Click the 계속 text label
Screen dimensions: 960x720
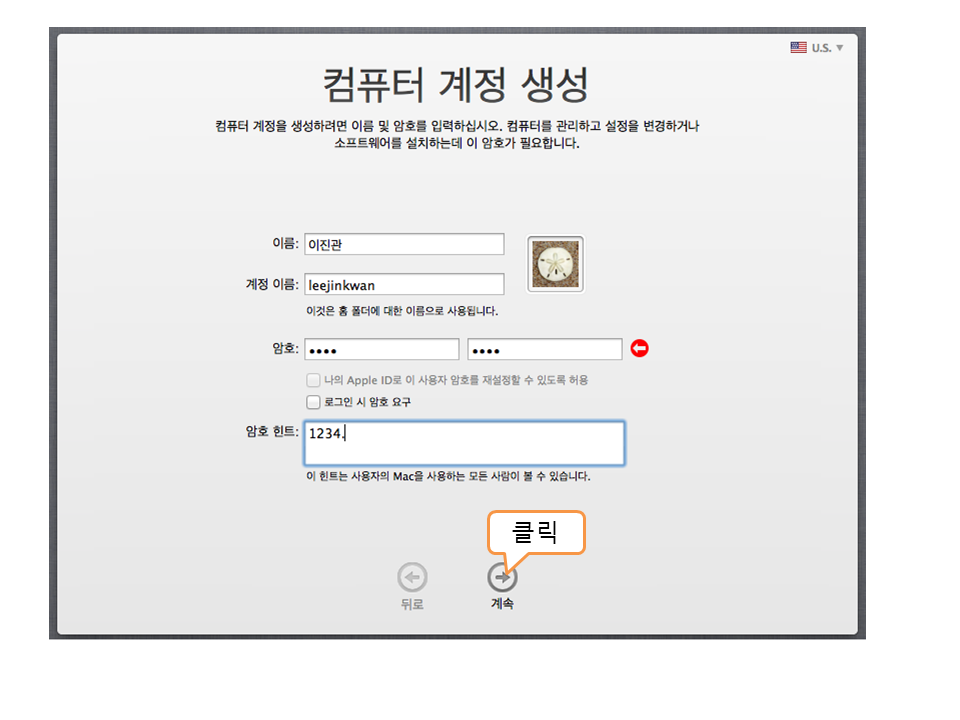pos(502,604)
